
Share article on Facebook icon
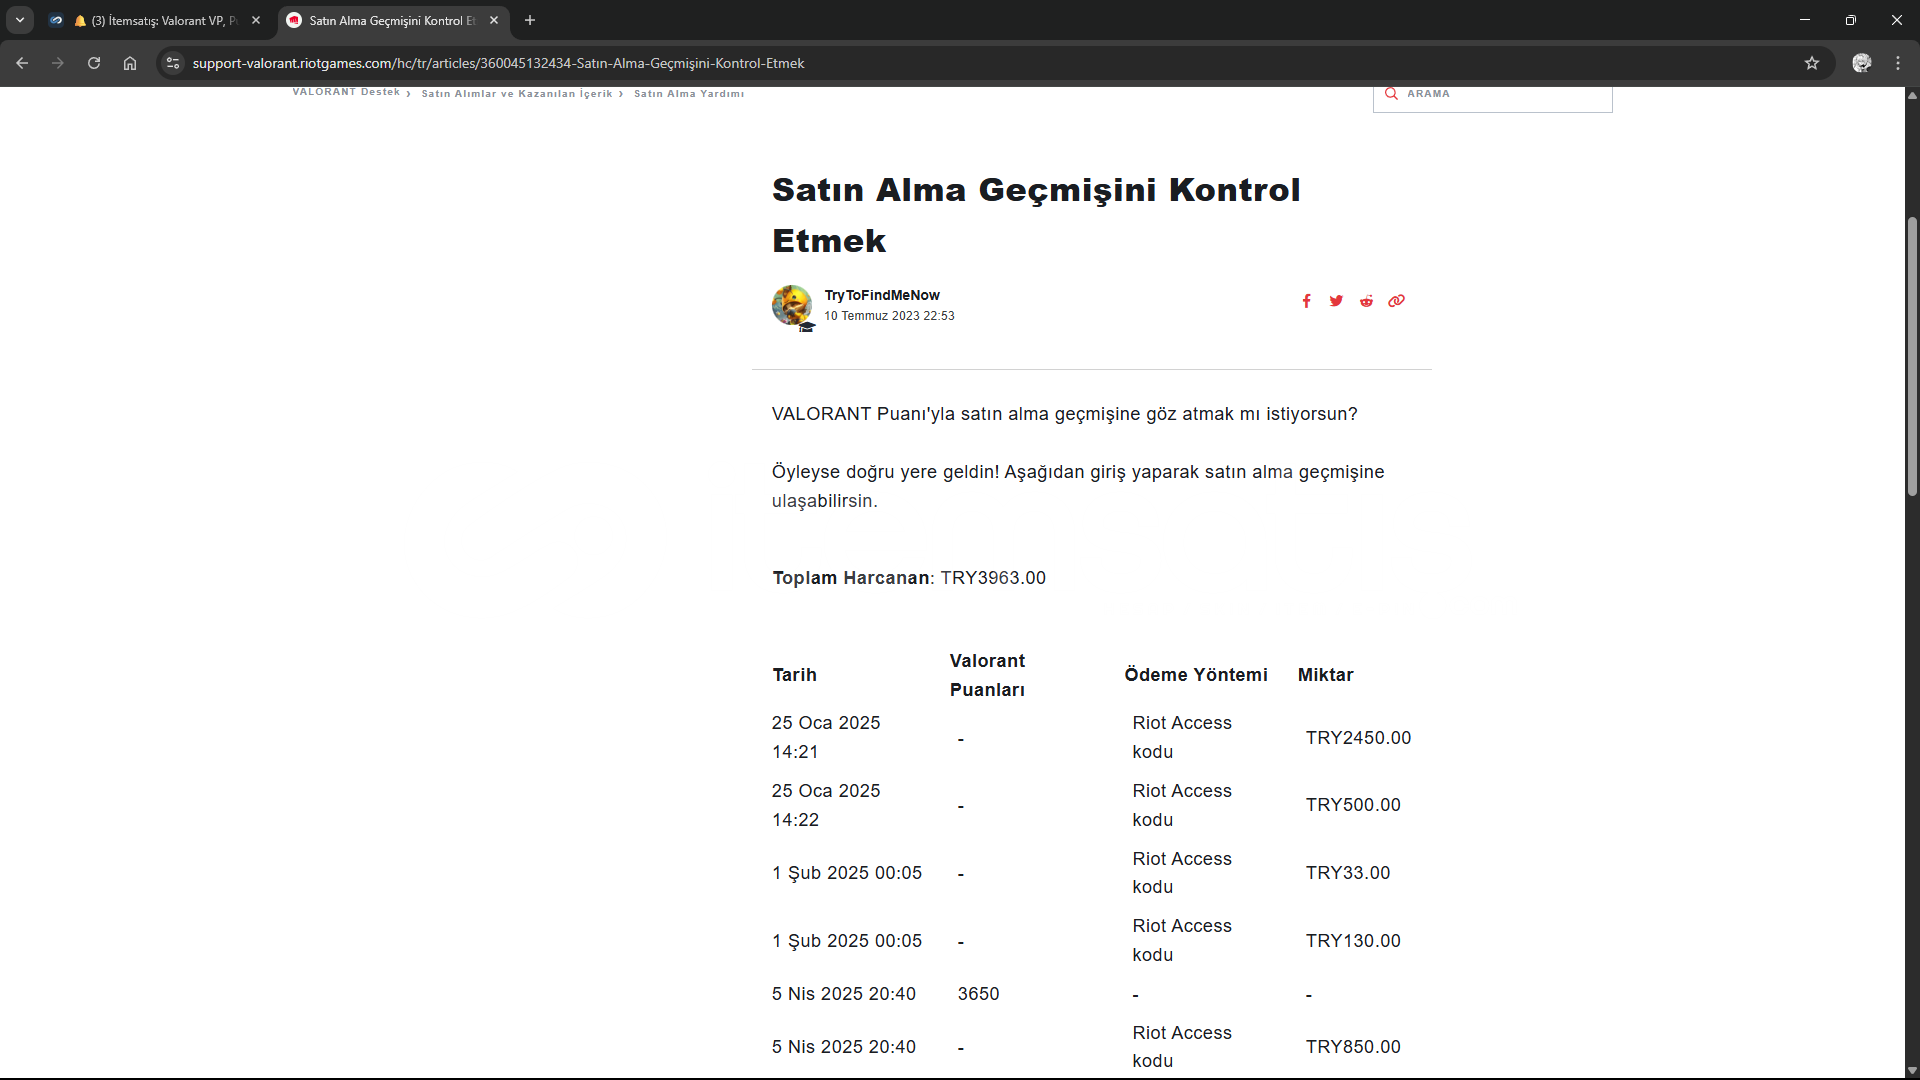pyautogui.click(x=1306, y=301)
